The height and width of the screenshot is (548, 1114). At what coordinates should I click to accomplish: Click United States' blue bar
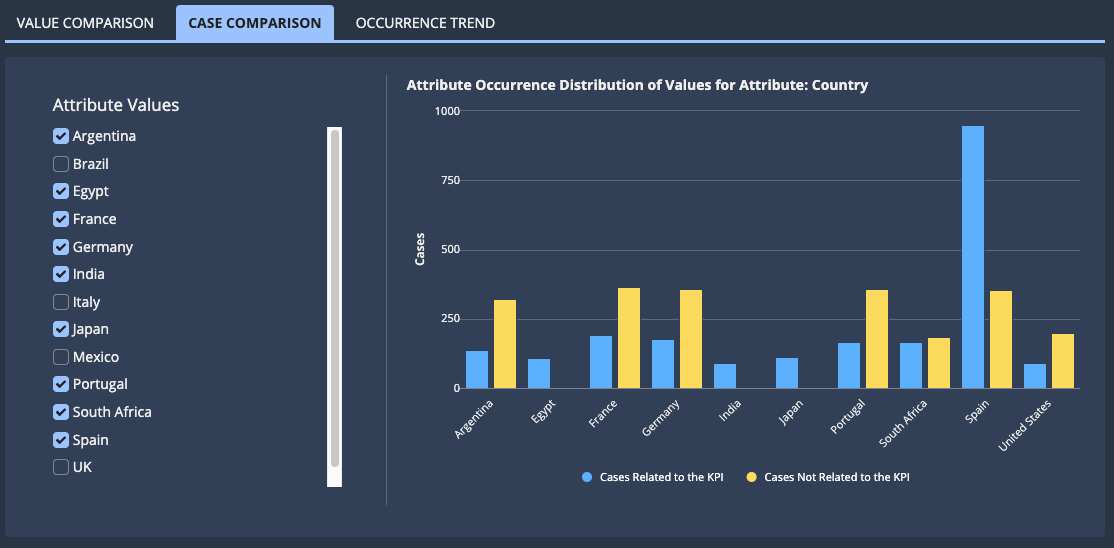pos(1034,376)
